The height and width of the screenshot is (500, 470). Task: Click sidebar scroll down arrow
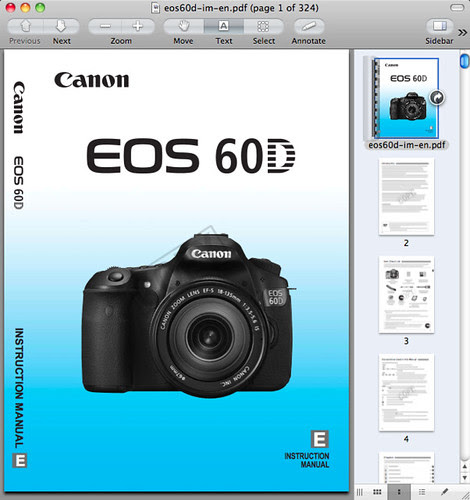465,477
